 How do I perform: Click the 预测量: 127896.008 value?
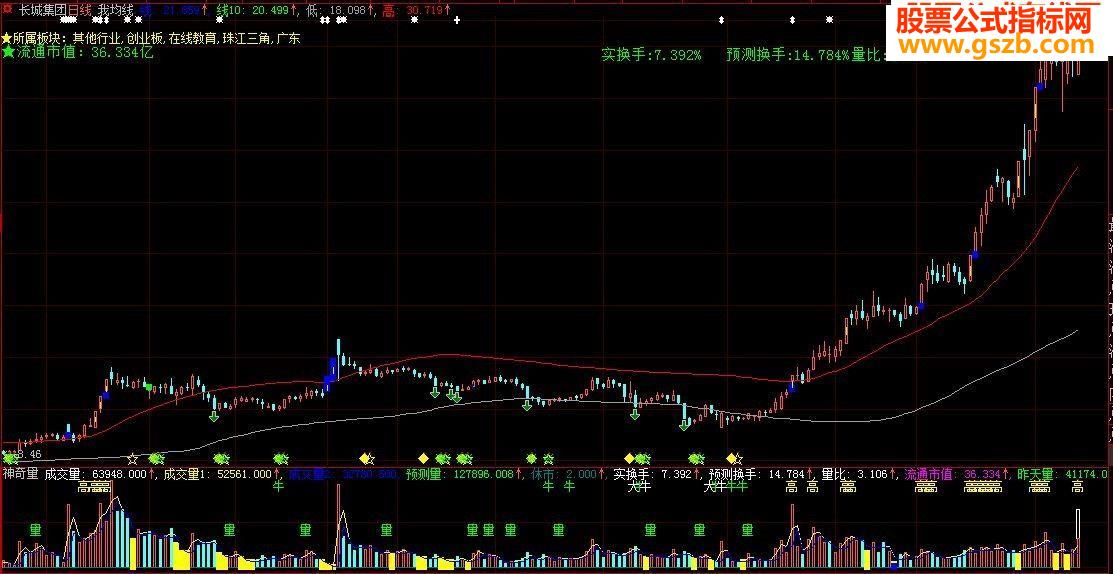coord(461,474)
